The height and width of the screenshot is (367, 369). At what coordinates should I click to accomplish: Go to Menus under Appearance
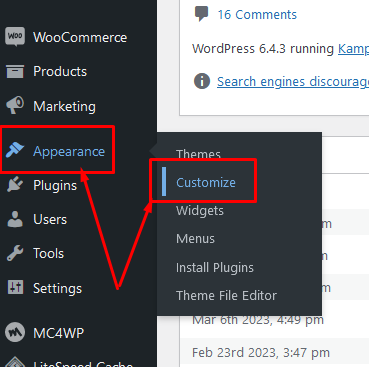(195, 239)
